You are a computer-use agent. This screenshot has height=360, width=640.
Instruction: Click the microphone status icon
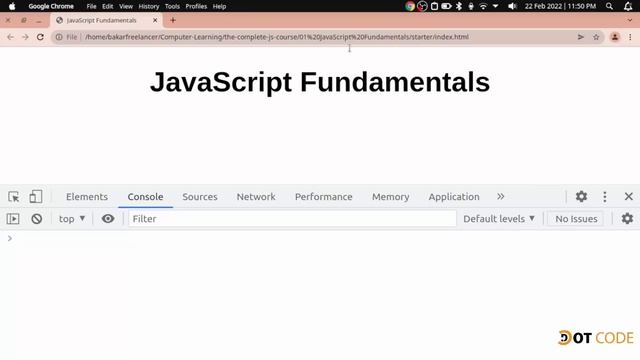(471, 6)
